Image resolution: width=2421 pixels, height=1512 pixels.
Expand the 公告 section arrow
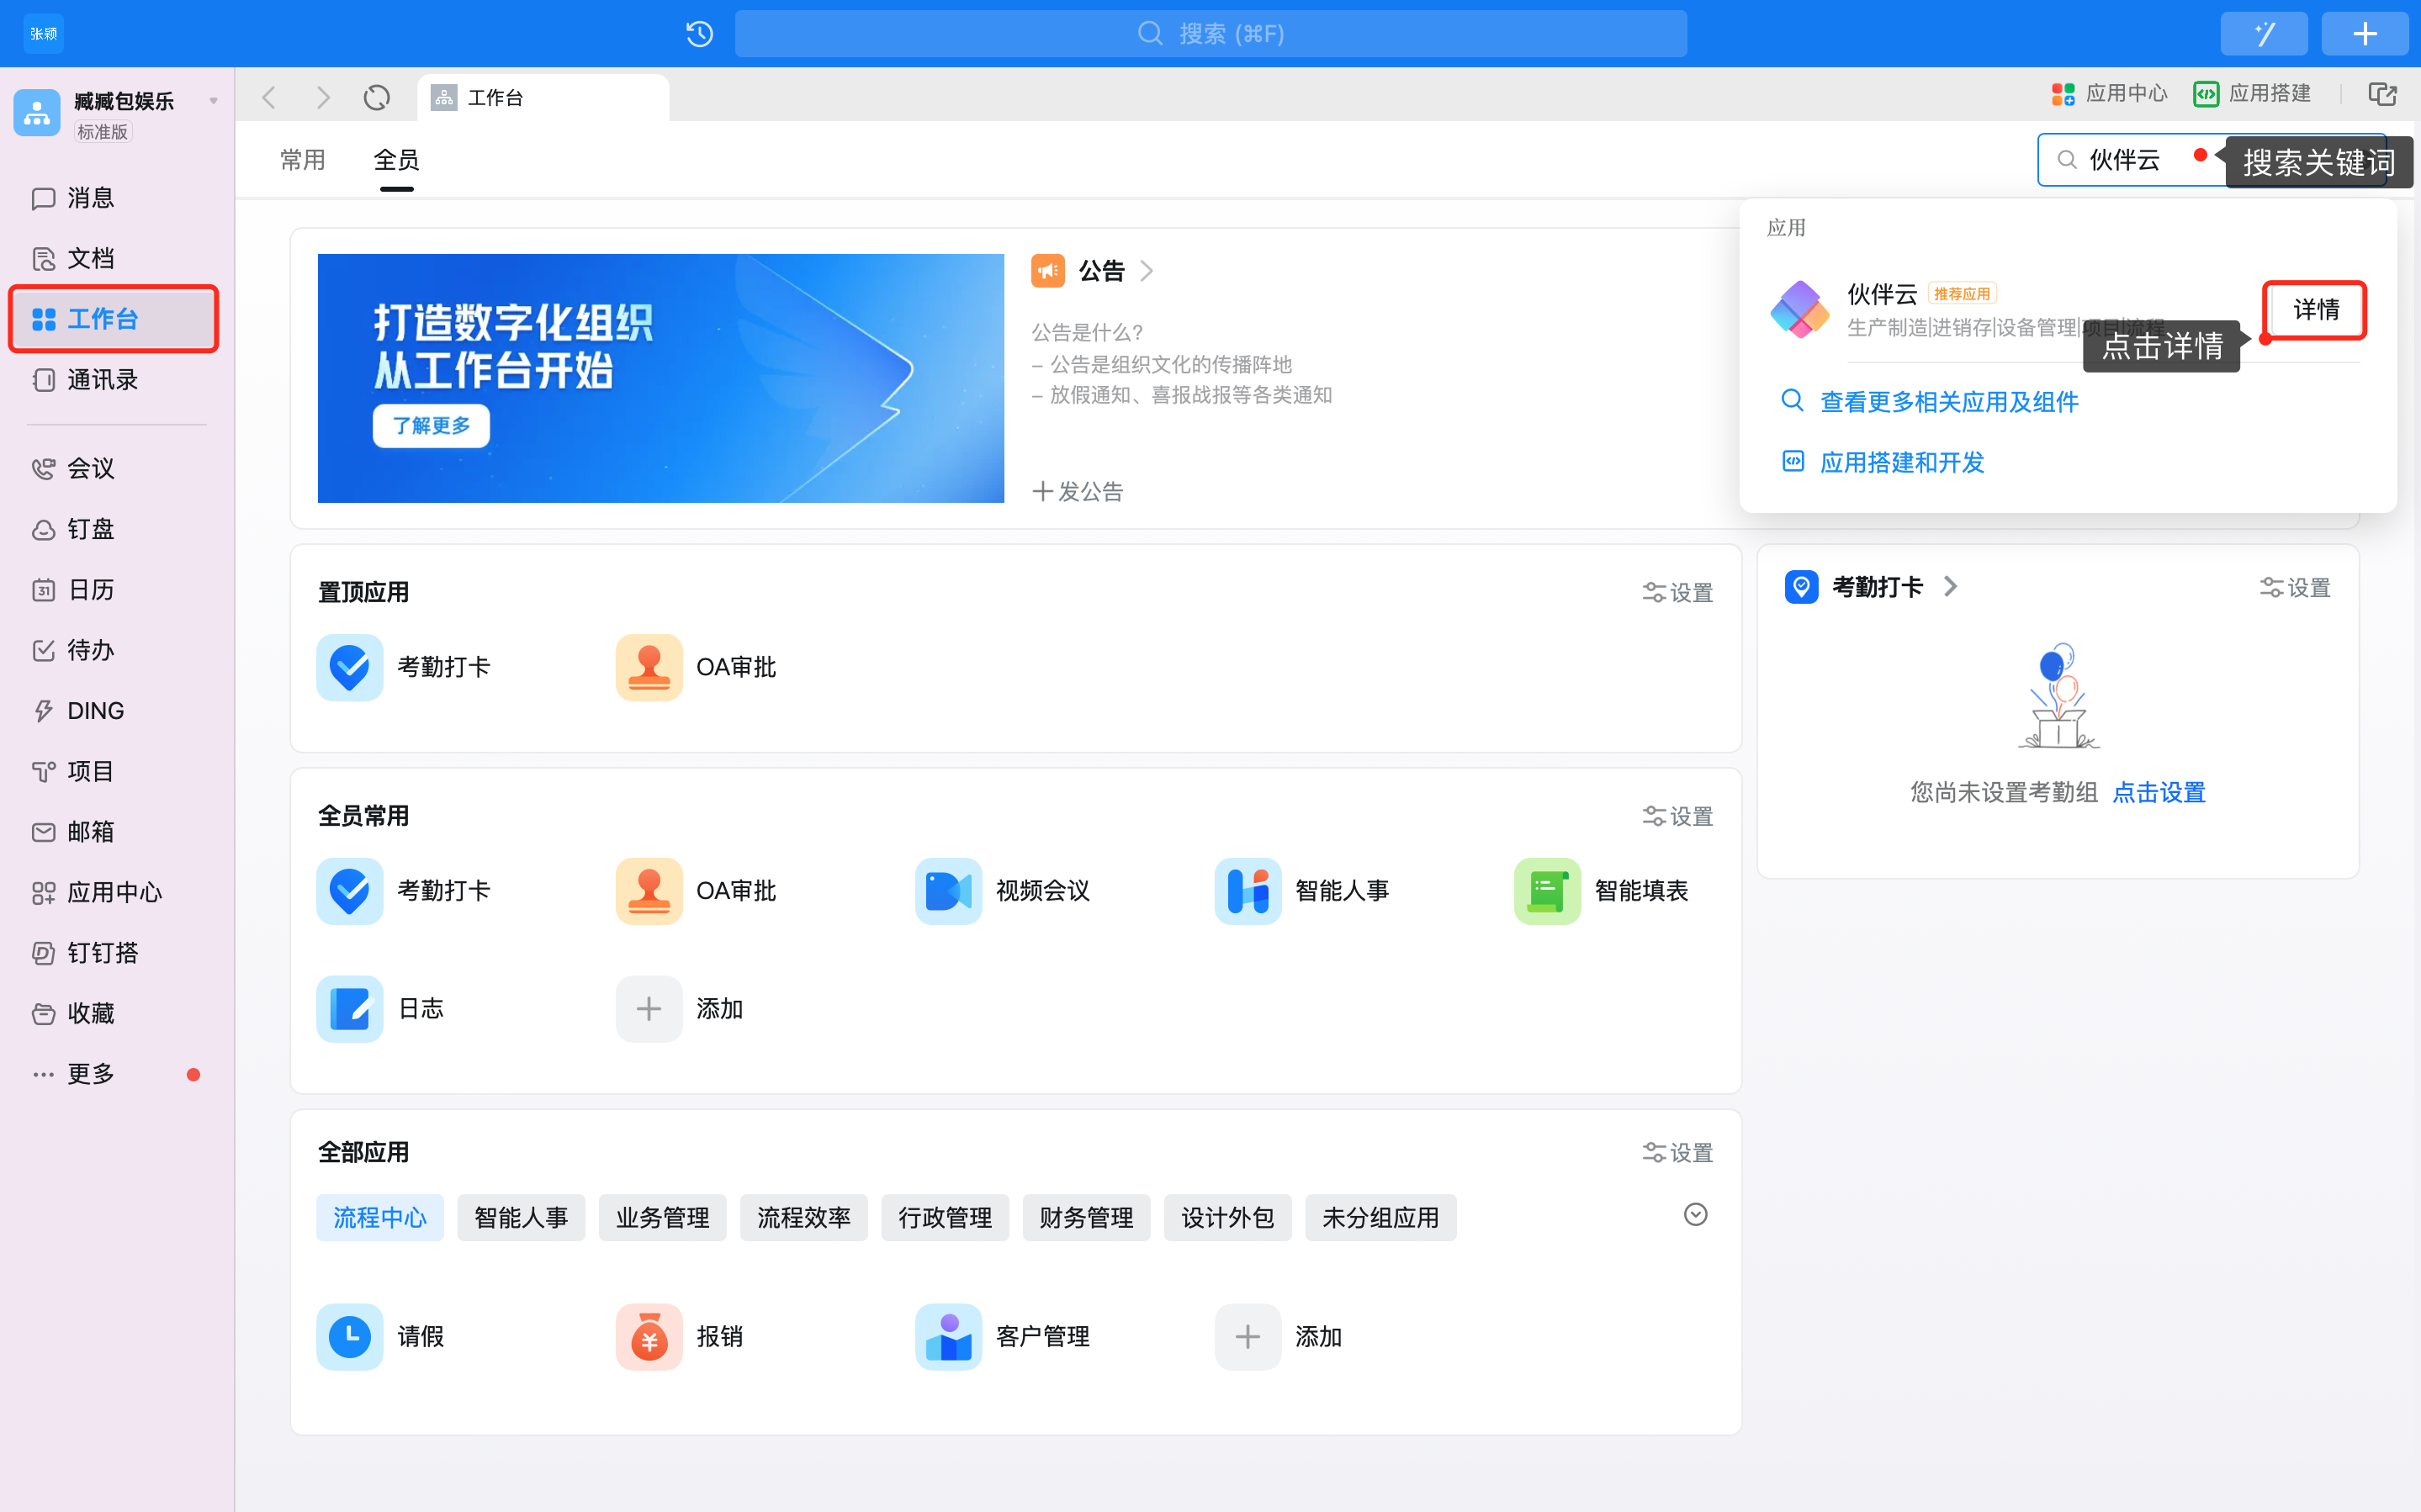[x=1146, y=271]
